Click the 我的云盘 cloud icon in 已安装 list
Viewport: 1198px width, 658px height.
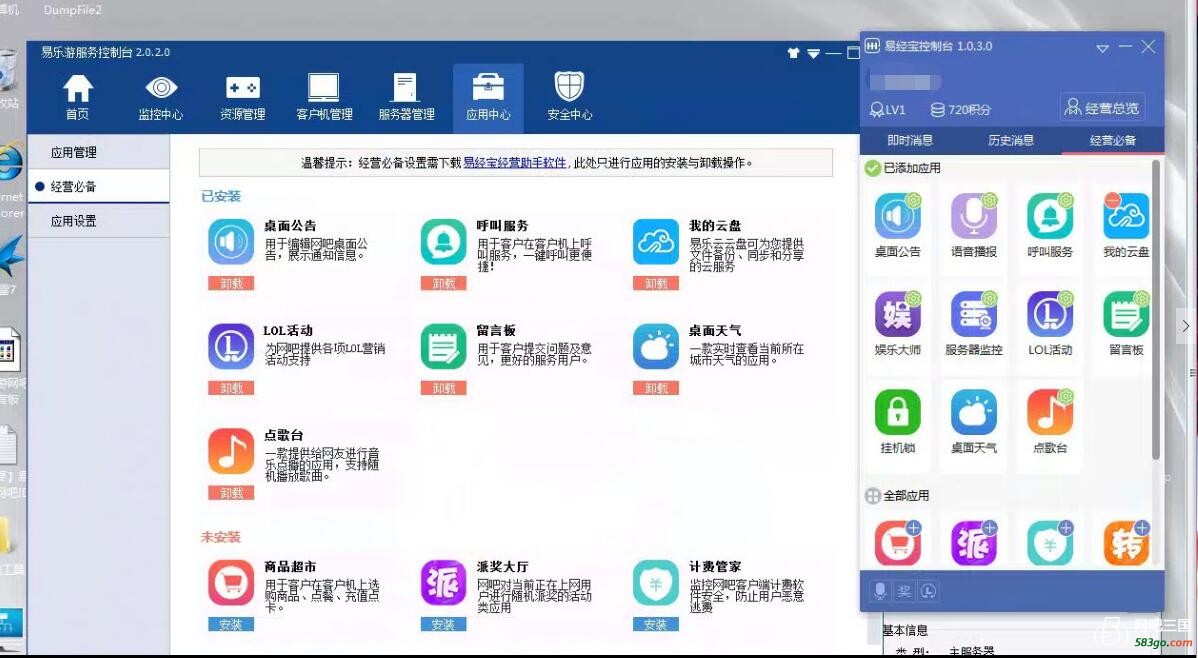[656, 242]
